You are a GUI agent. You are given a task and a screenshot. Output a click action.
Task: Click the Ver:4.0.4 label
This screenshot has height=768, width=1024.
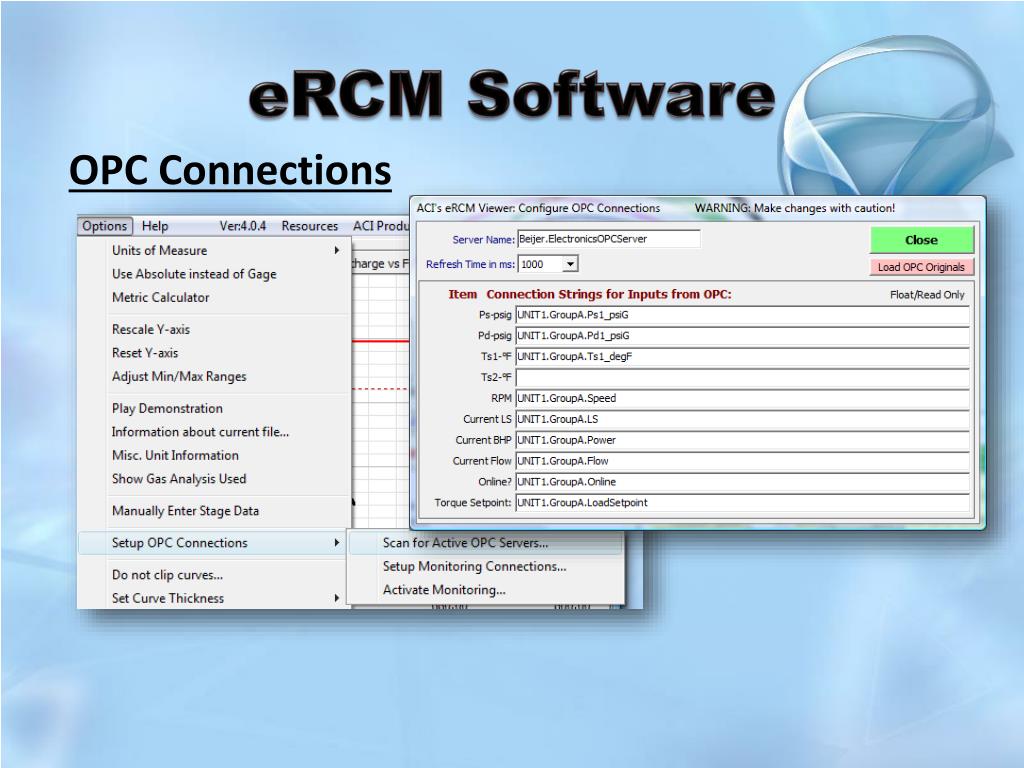pyautogui.click(x=242, y=226)
